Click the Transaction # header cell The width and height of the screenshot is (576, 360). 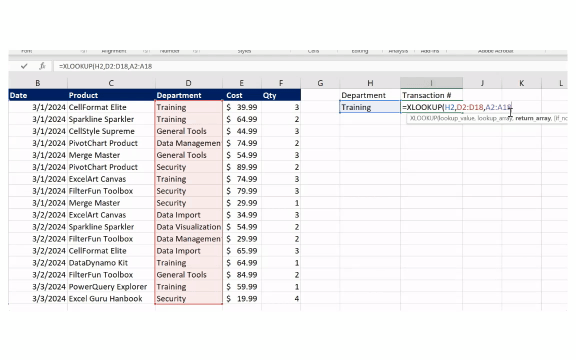pos(431,95)
